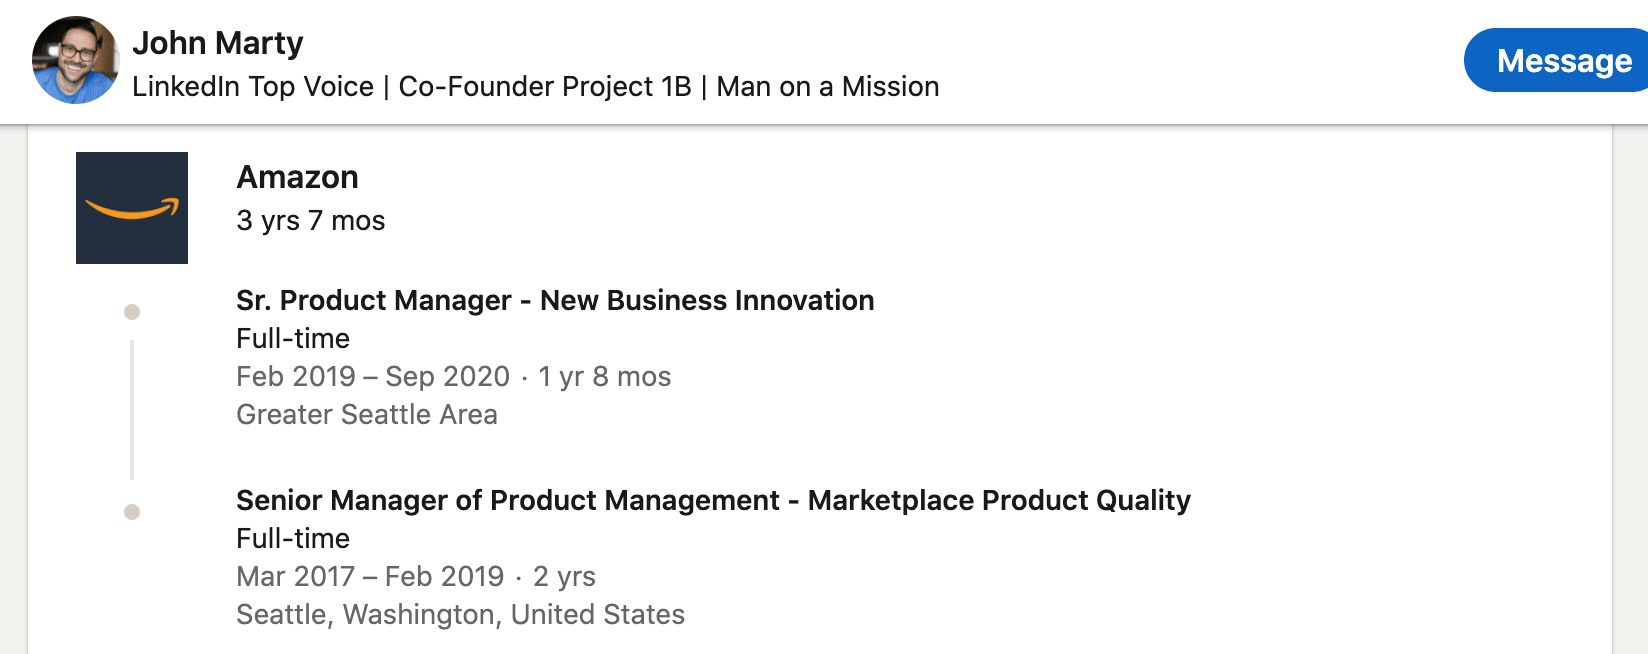Click the Feb 2019 – Sep 2020 date range
The height and width of the screenshot is (654, 1648).
tap(373, 376)
